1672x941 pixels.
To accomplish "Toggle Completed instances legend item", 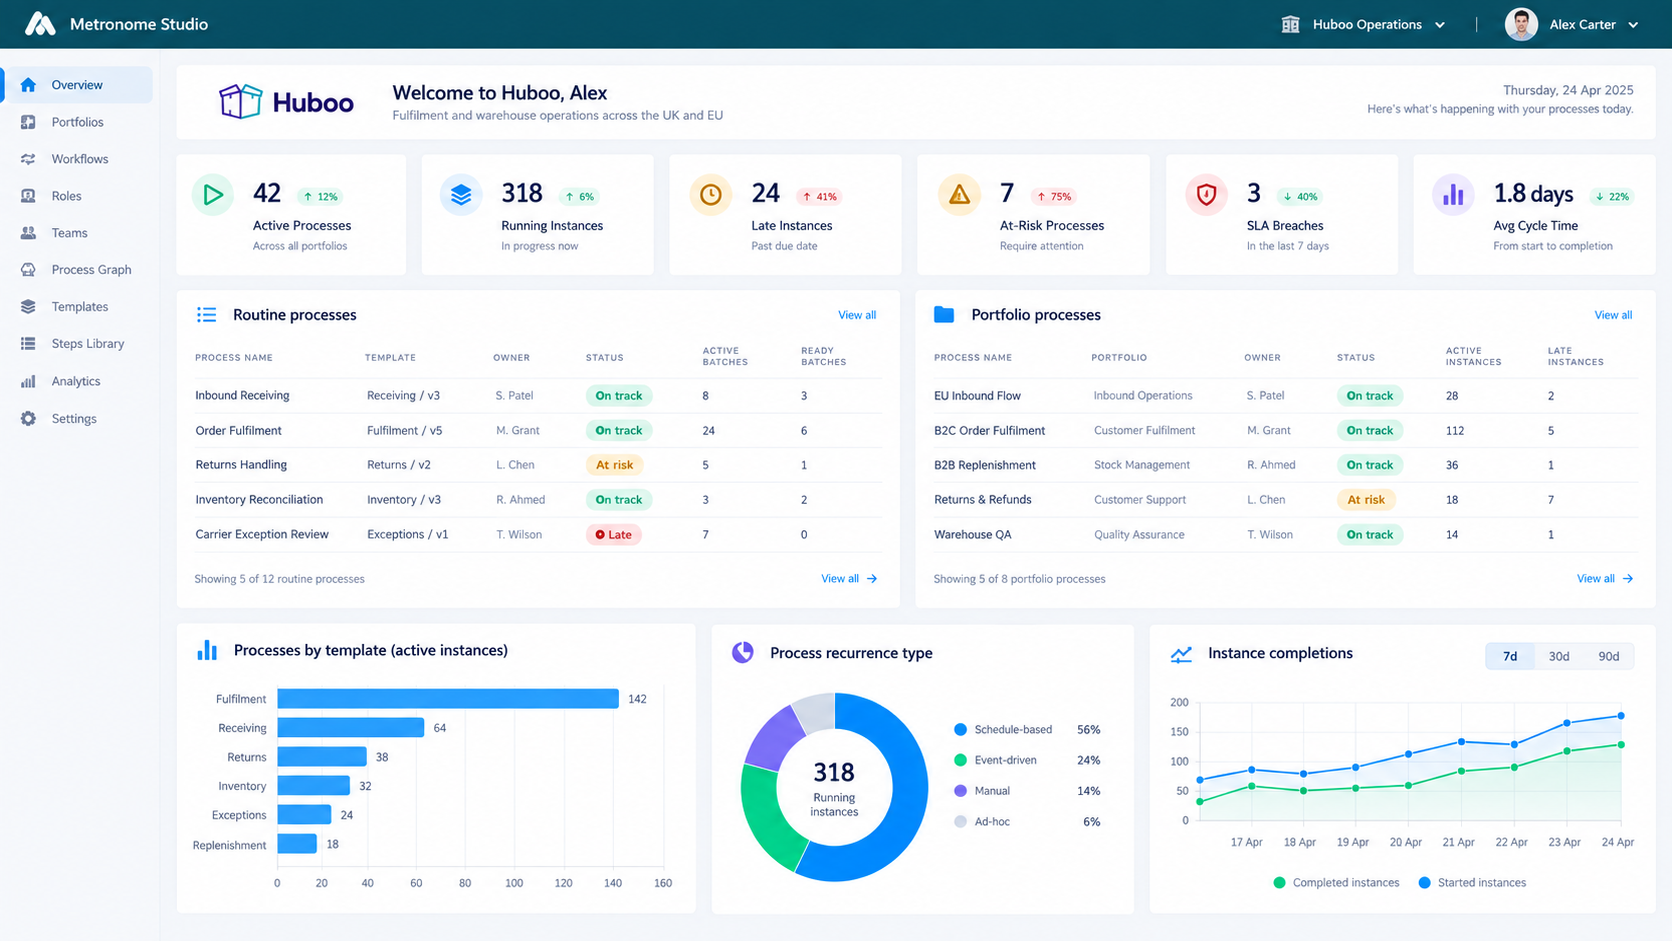I will pos(1336,883).
